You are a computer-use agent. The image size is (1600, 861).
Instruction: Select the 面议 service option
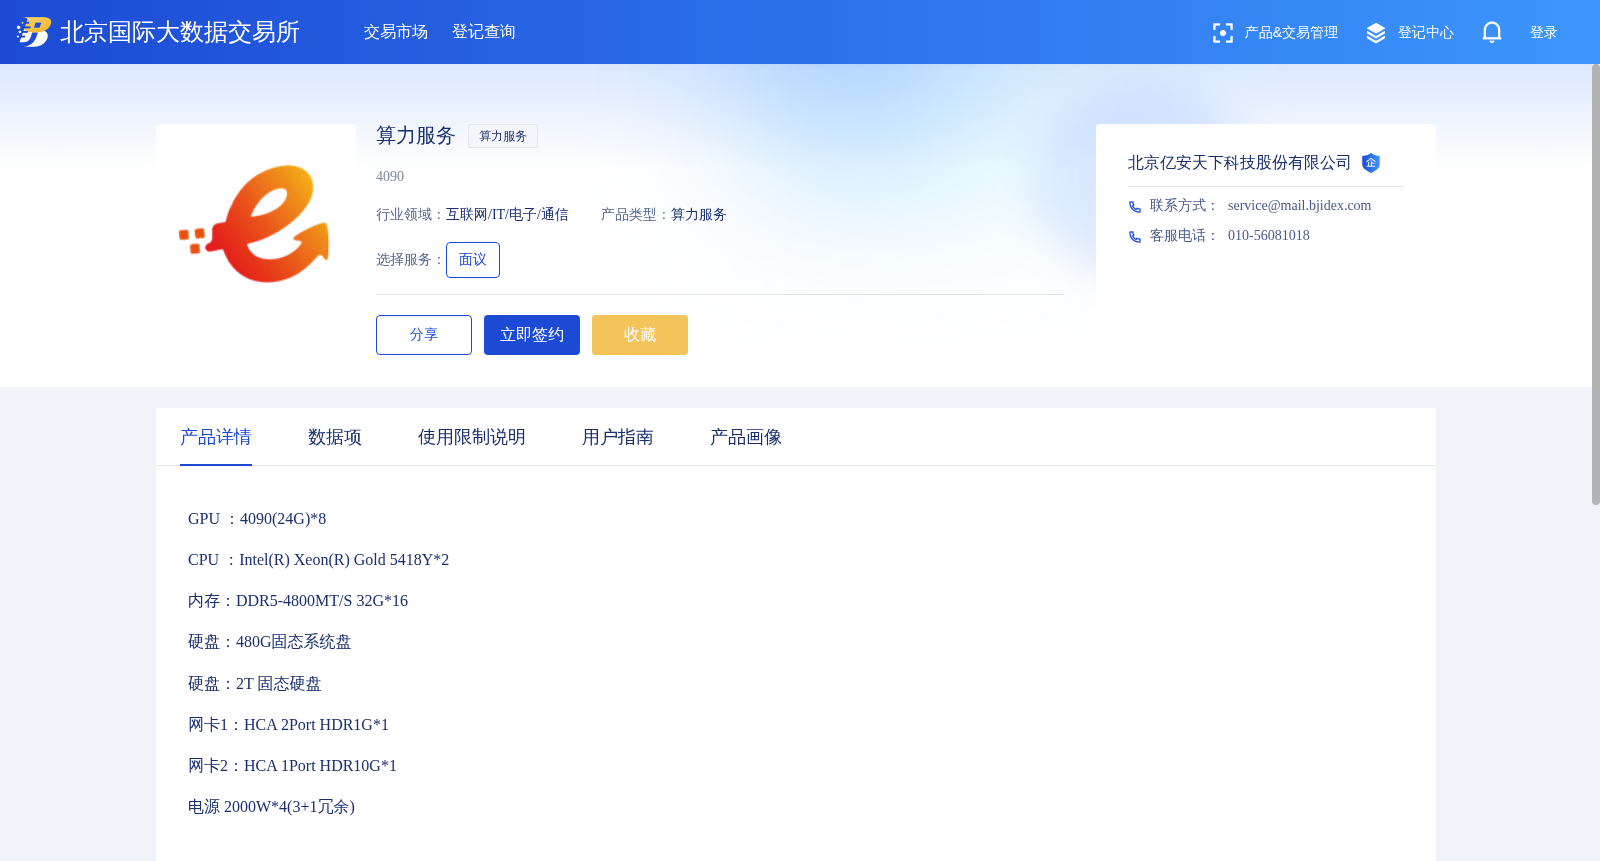point(473,260)
